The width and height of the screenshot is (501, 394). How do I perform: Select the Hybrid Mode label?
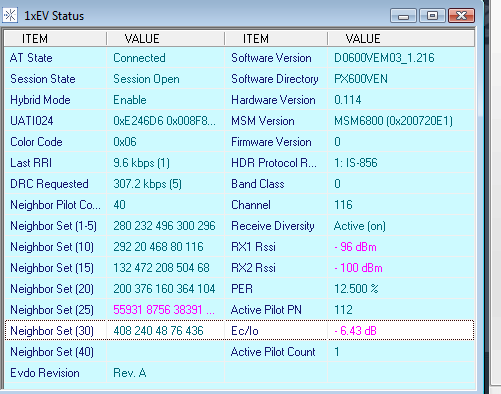[40, 100]
